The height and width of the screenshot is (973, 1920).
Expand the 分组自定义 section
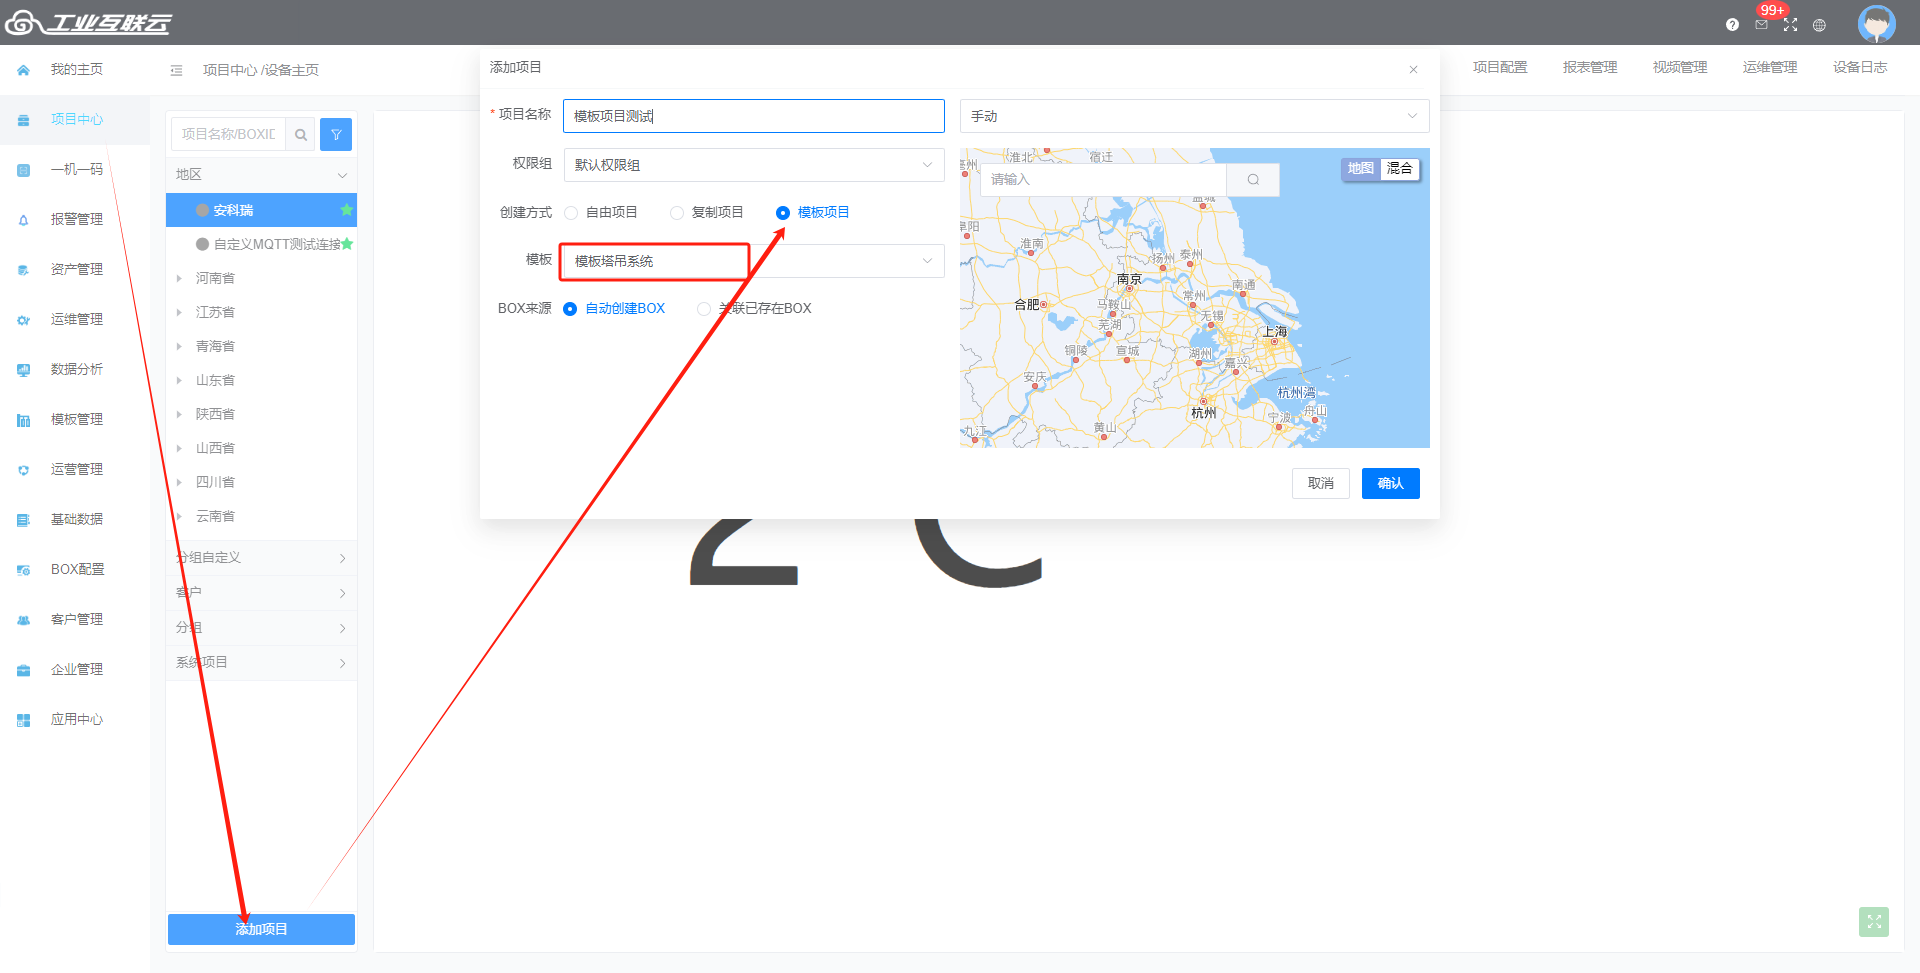(261, 558)
